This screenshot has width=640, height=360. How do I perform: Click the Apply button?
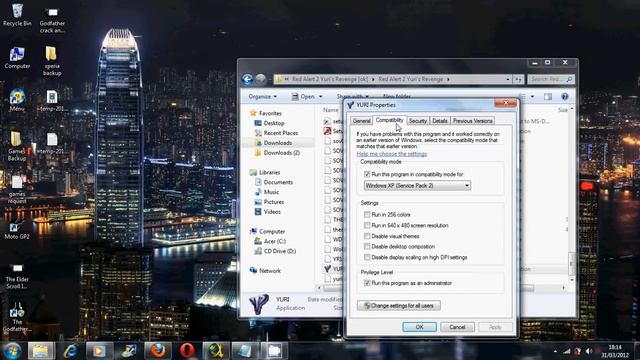coord(495,327)
